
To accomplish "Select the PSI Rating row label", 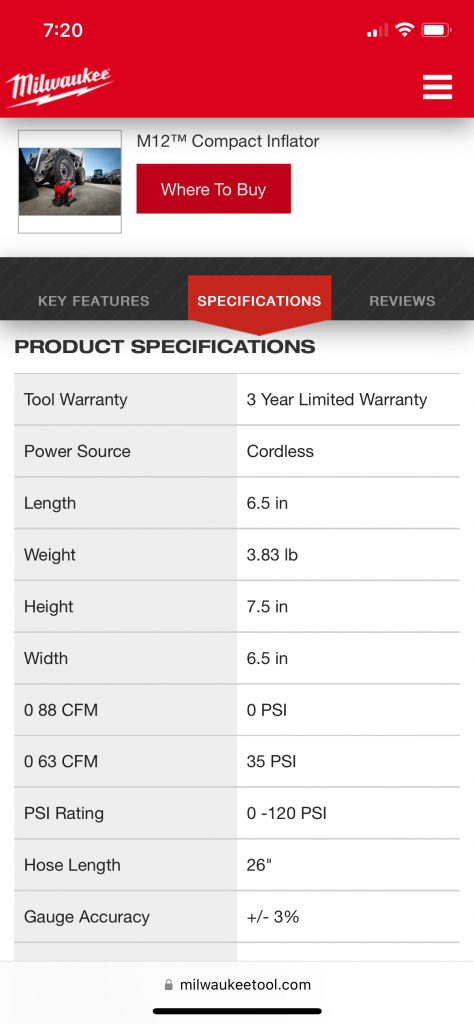I will click(x=64, y=814).
